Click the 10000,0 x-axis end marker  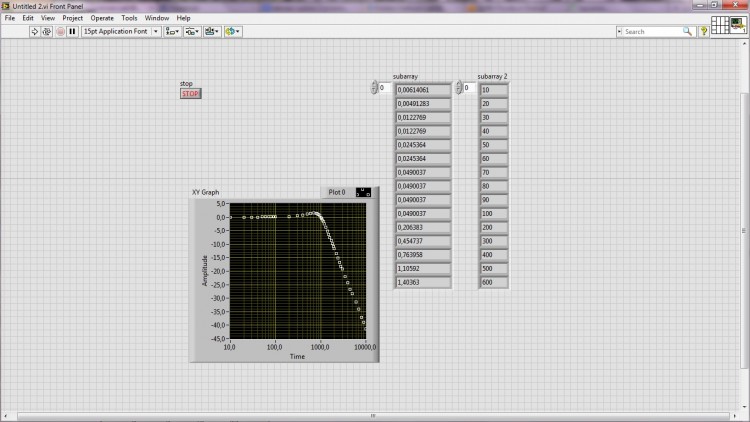click(365, 347)
